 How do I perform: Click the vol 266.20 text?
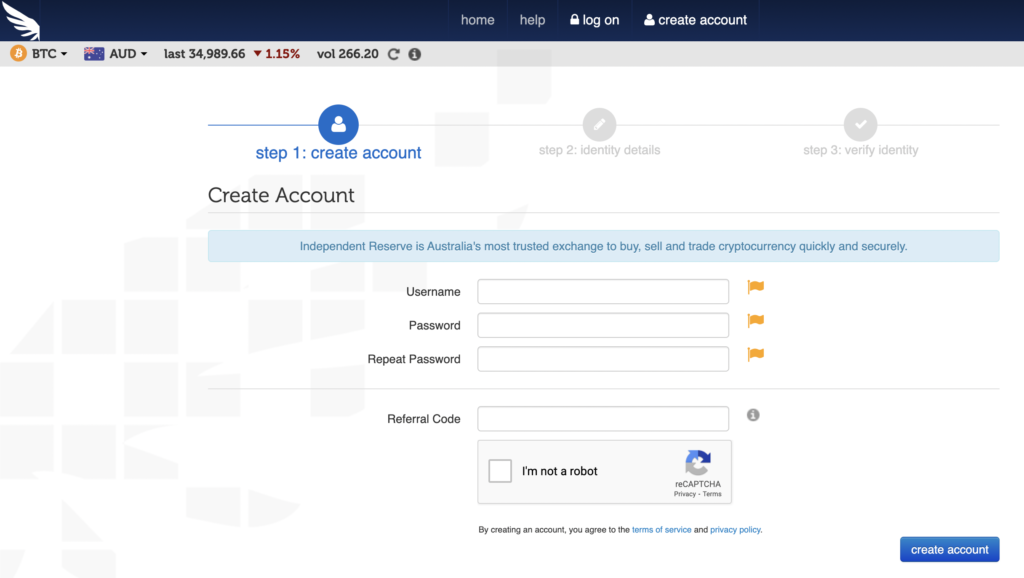tap(347, 54)
